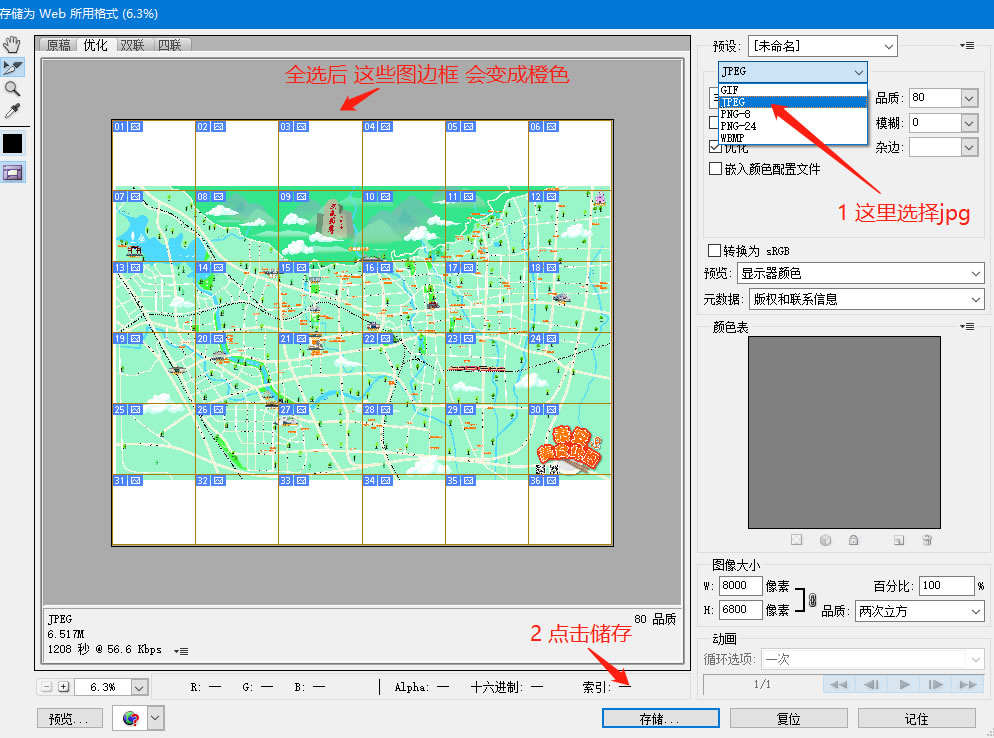Screen dimensions: 994x738
Task: Click the browser preview globe icon
Action: tap(131, 718)
